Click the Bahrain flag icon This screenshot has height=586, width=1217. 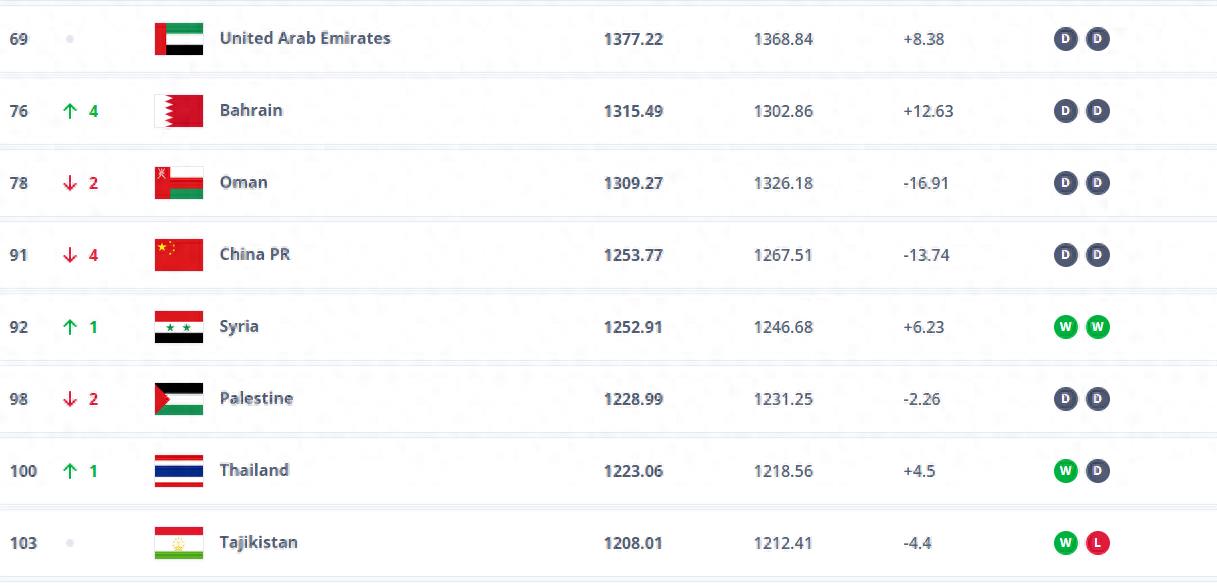click(179, 111)
